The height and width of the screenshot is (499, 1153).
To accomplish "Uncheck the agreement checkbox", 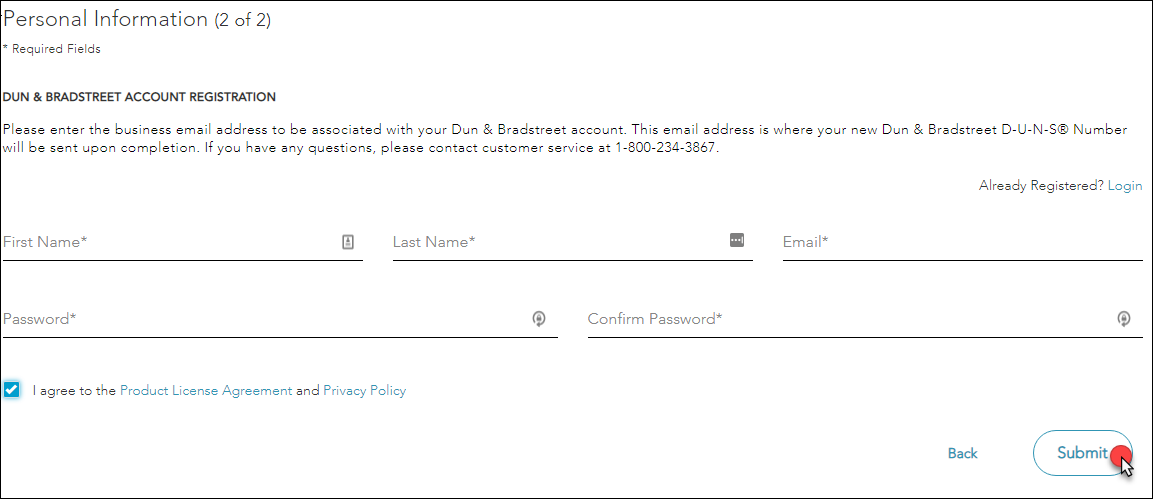I will coord(12,390).
